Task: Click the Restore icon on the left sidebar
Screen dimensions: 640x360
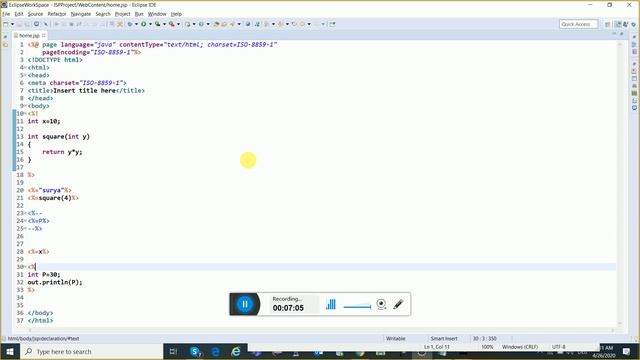Action: click(x=5, y=36)
